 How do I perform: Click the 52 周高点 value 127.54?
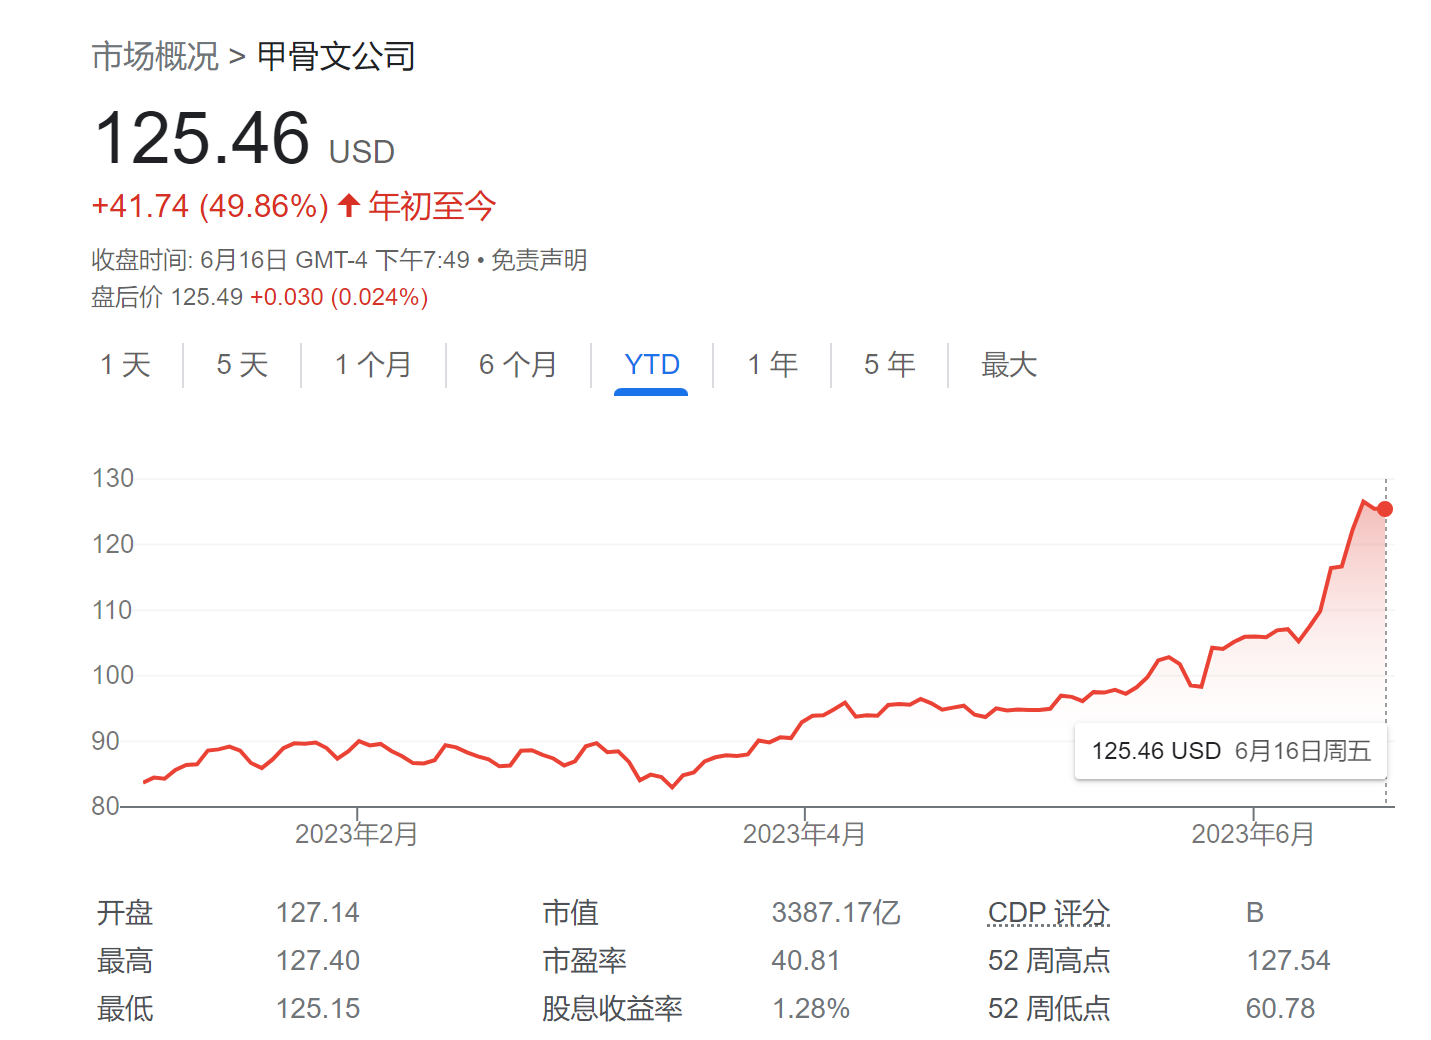pyautogui.click(x=1288, y=961)
